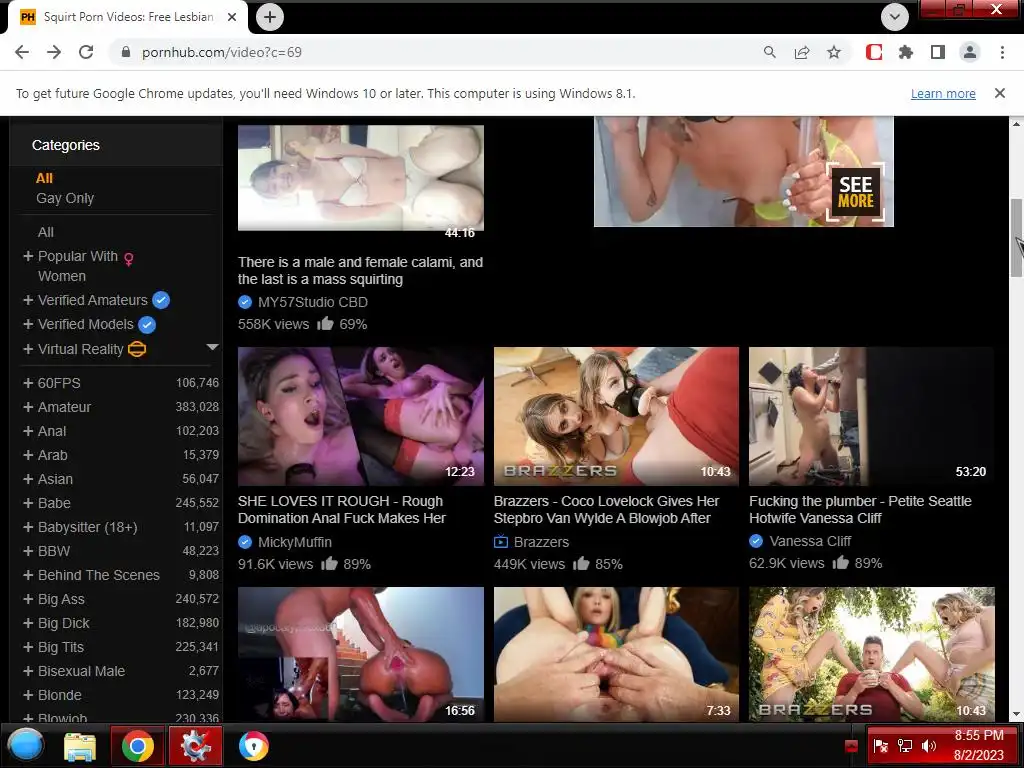Share this page using the share icon

[802, 52]
